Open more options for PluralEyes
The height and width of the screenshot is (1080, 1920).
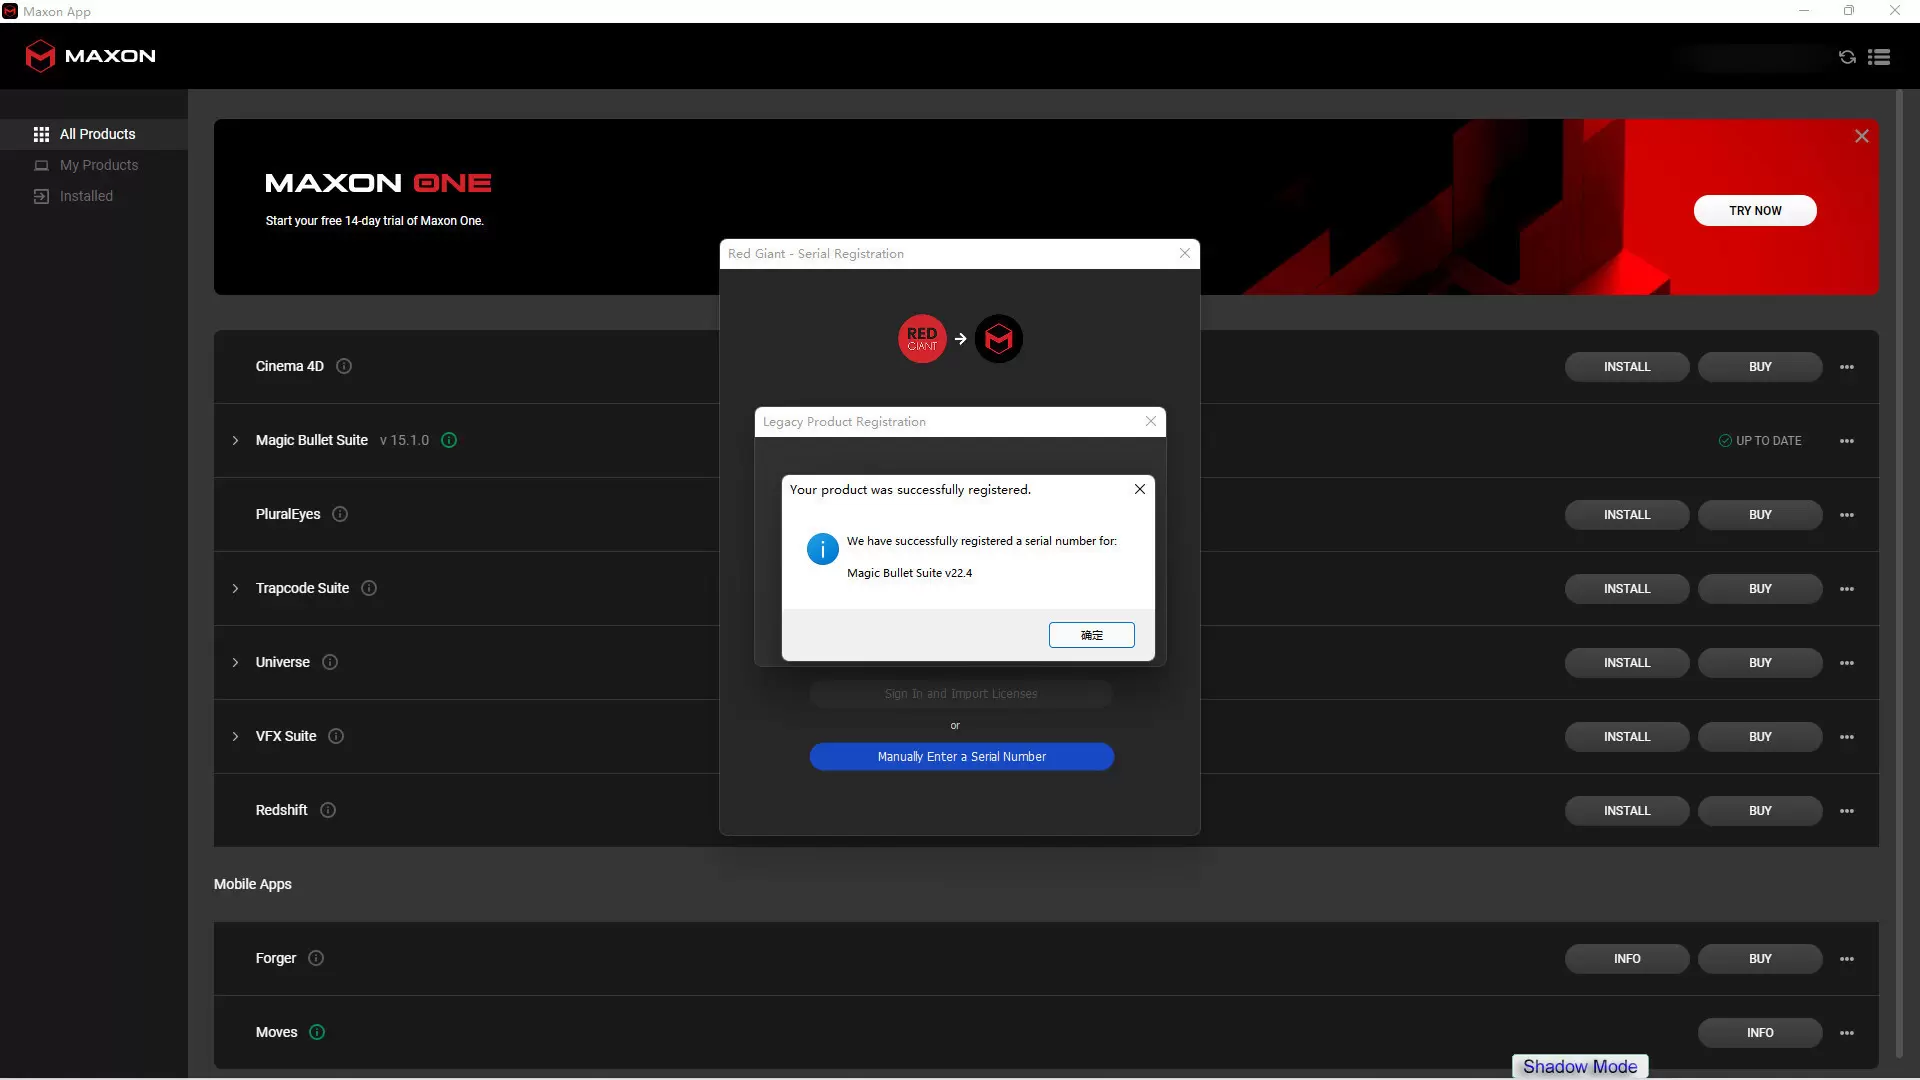click(x=1847, y=515)
